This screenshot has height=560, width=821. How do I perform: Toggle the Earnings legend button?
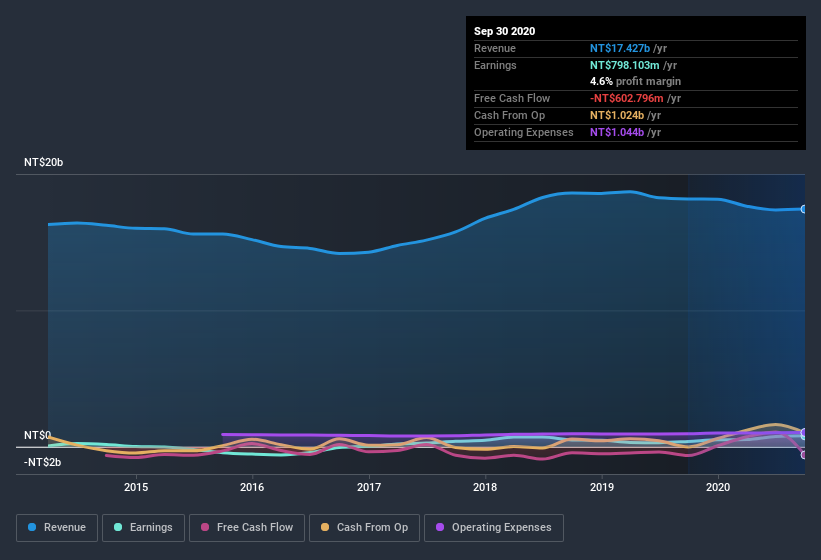coord(143,528)
